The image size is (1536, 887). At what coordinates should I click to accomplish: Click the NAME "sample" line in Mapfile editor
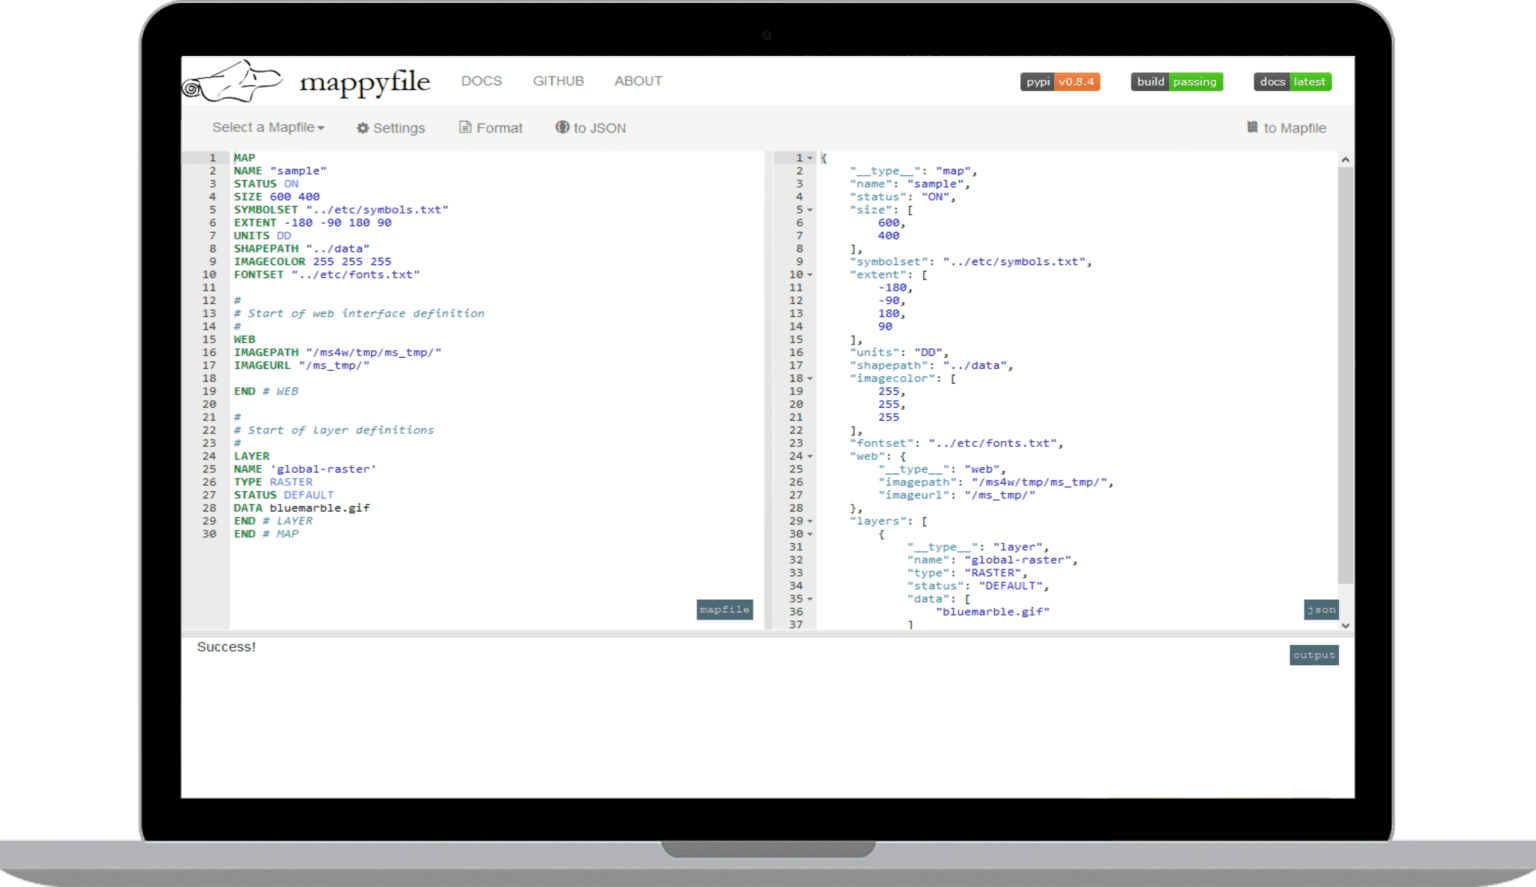tap(280, 171)
